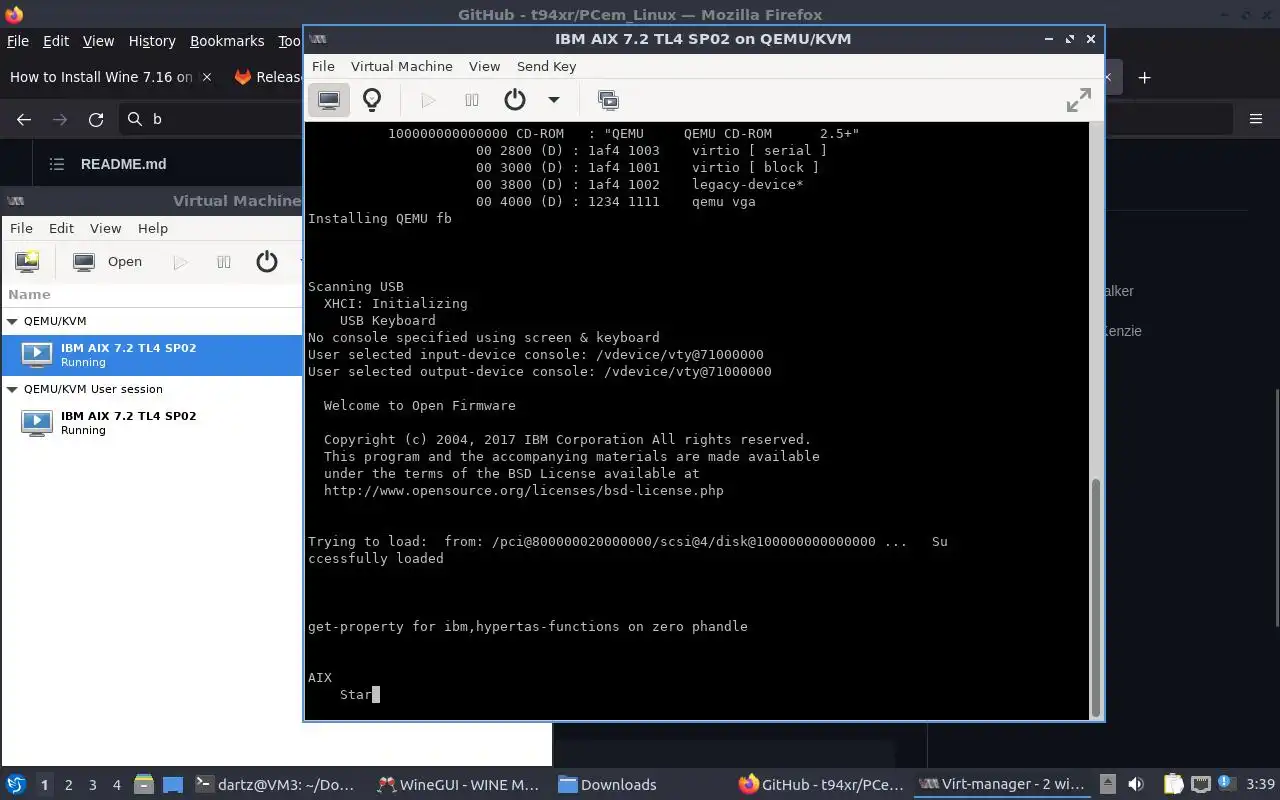Screen dimensions: 1280x800
Task: Open Firefox File menu
Action: (18, 41)
